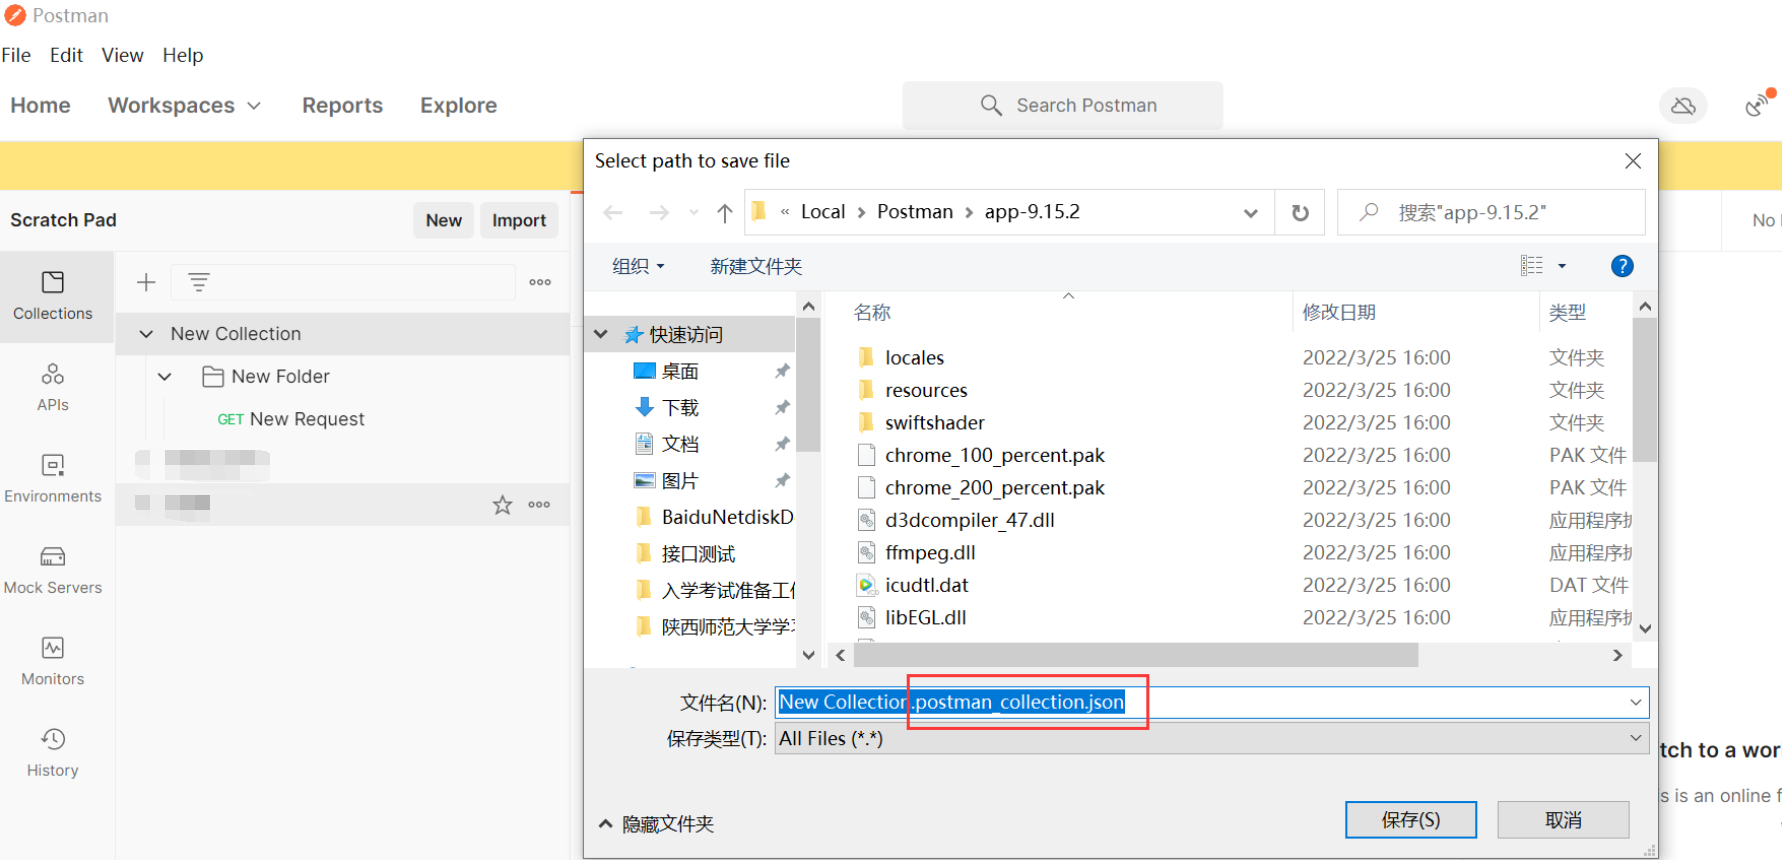Open recent locations dropdown beside forward arrow
1782x860 pixels.
[693, 212]
